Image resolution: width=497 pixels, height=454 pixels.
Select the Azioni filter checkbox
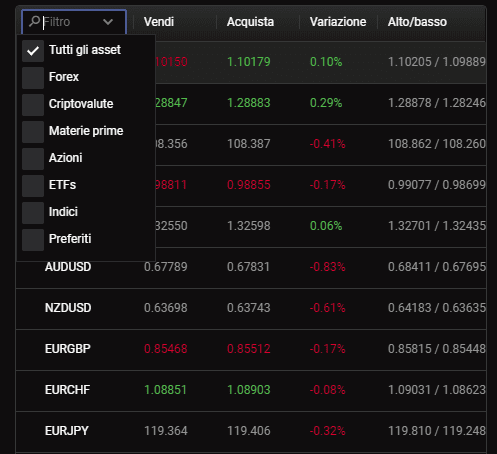click(33, 159)
